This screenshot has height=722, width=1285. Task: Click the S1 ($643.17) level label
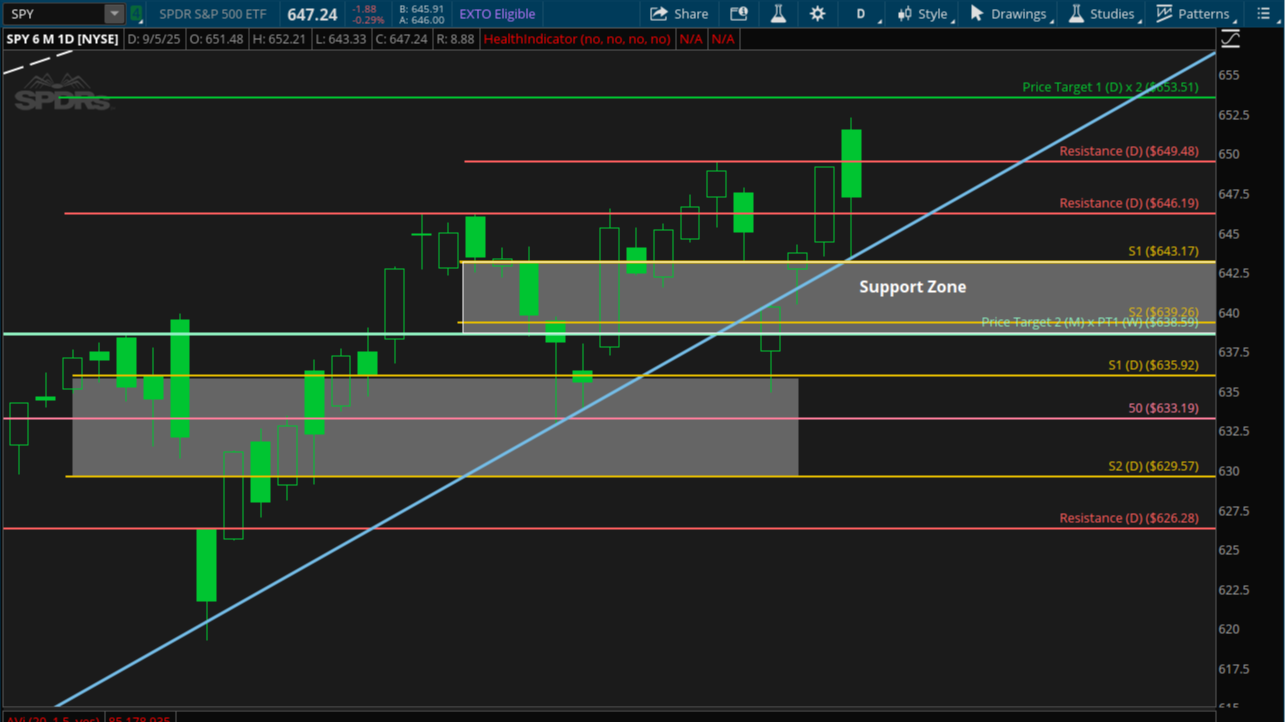pos(1163,251)
